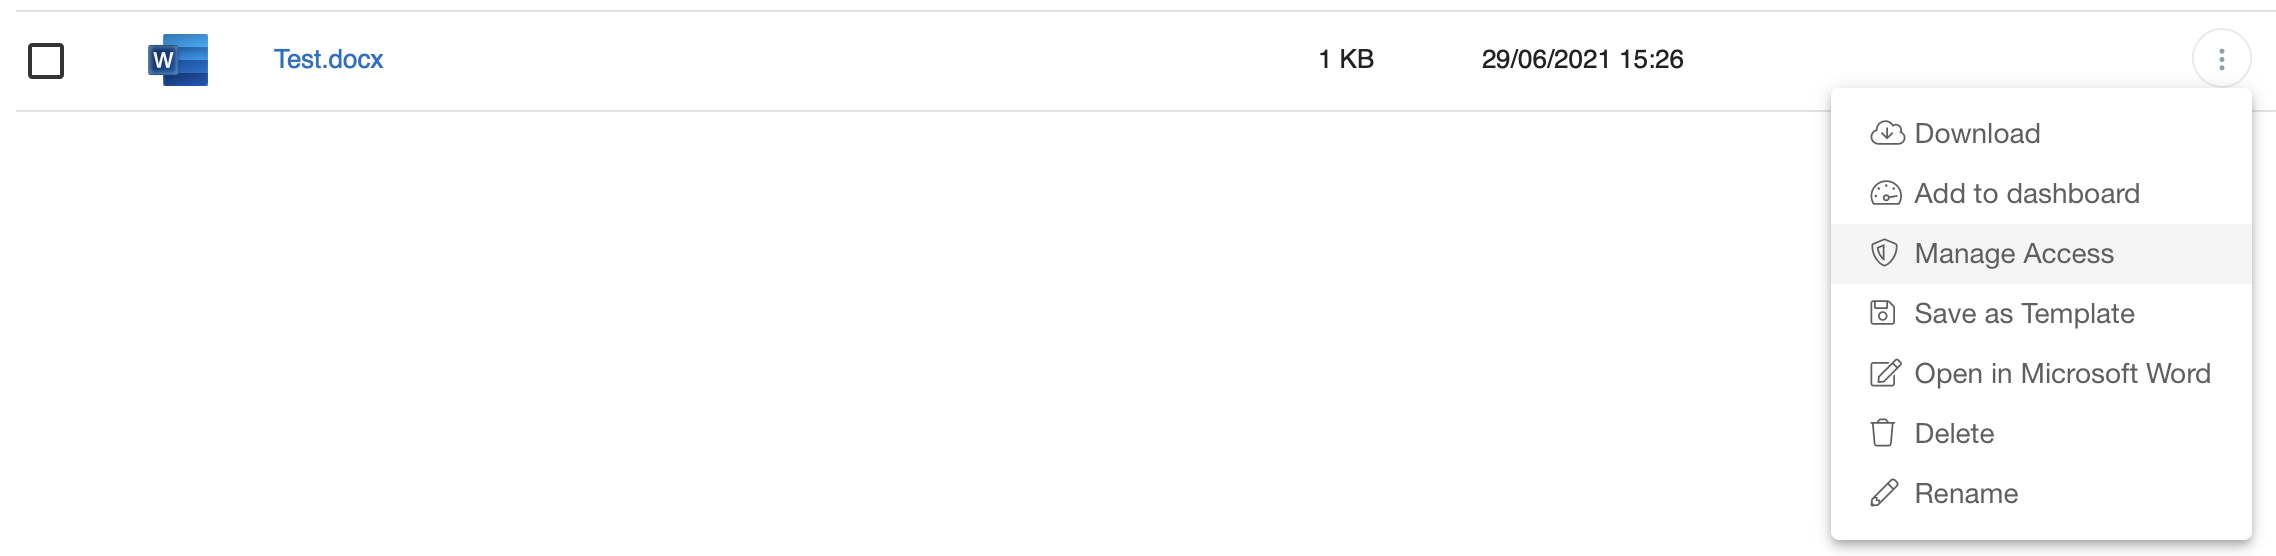2276x556 pixels.
Task: Click the 29/06/2021 15:26 date cell
Action: pos(1582,60)
